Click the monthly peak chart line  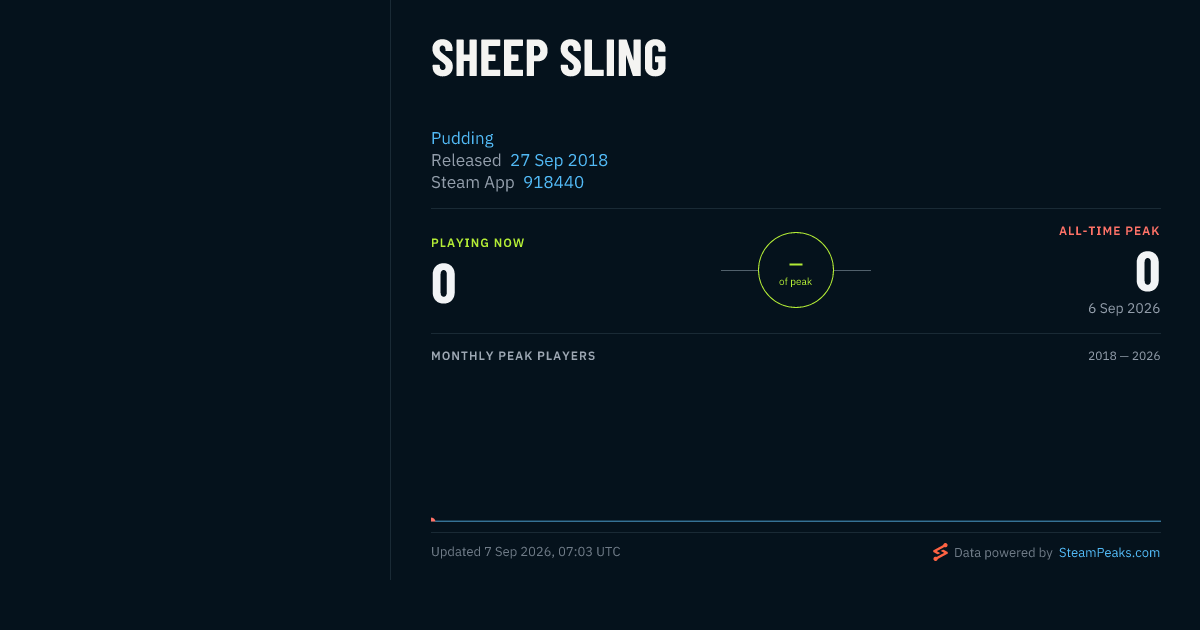796,521
